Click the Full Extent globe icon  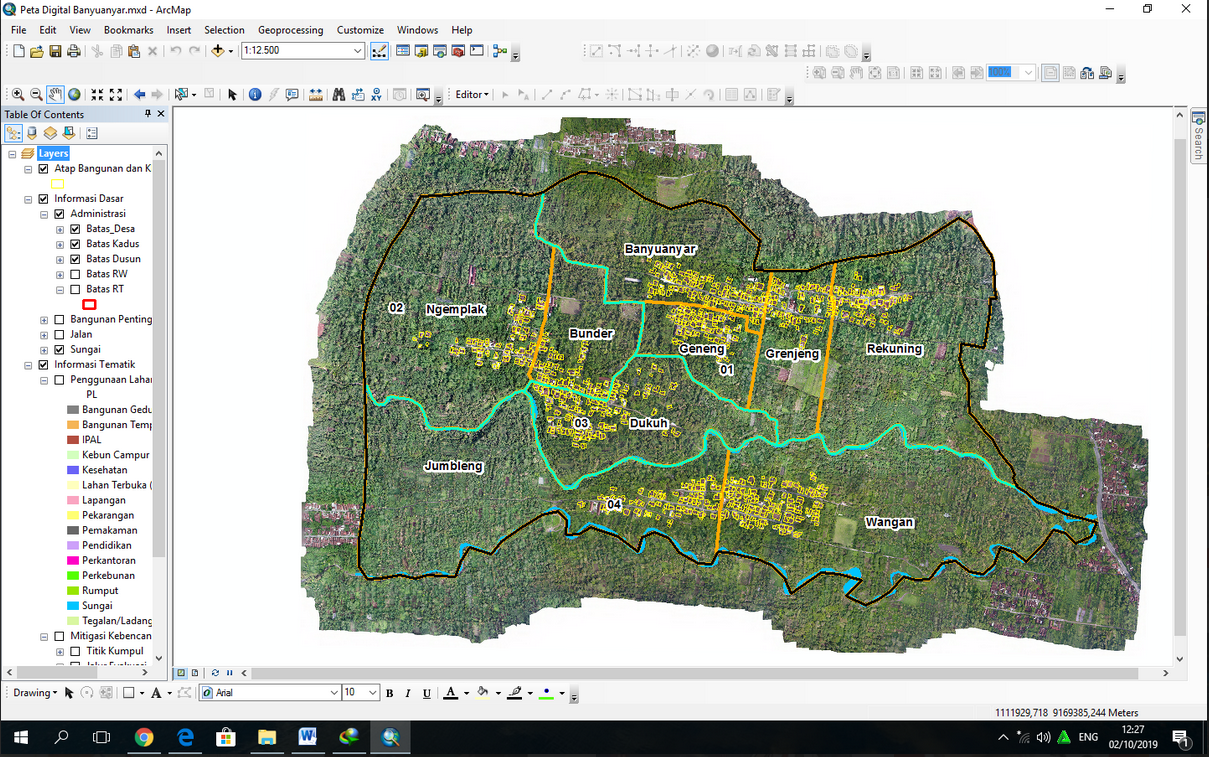(75, 95)
